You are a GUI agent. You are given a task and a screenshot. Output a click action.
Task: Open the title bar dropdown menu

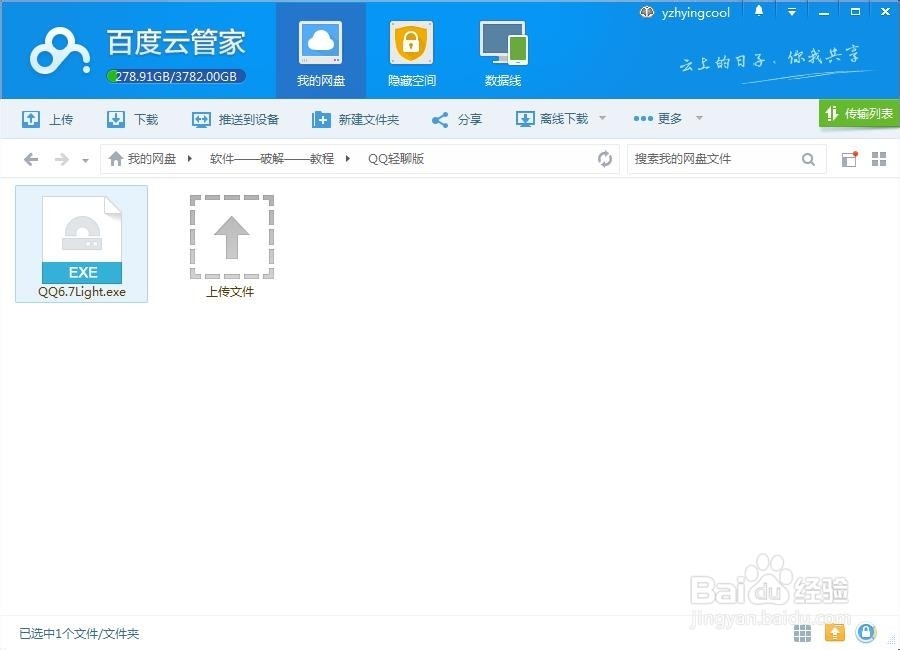(x=792, y=11)
